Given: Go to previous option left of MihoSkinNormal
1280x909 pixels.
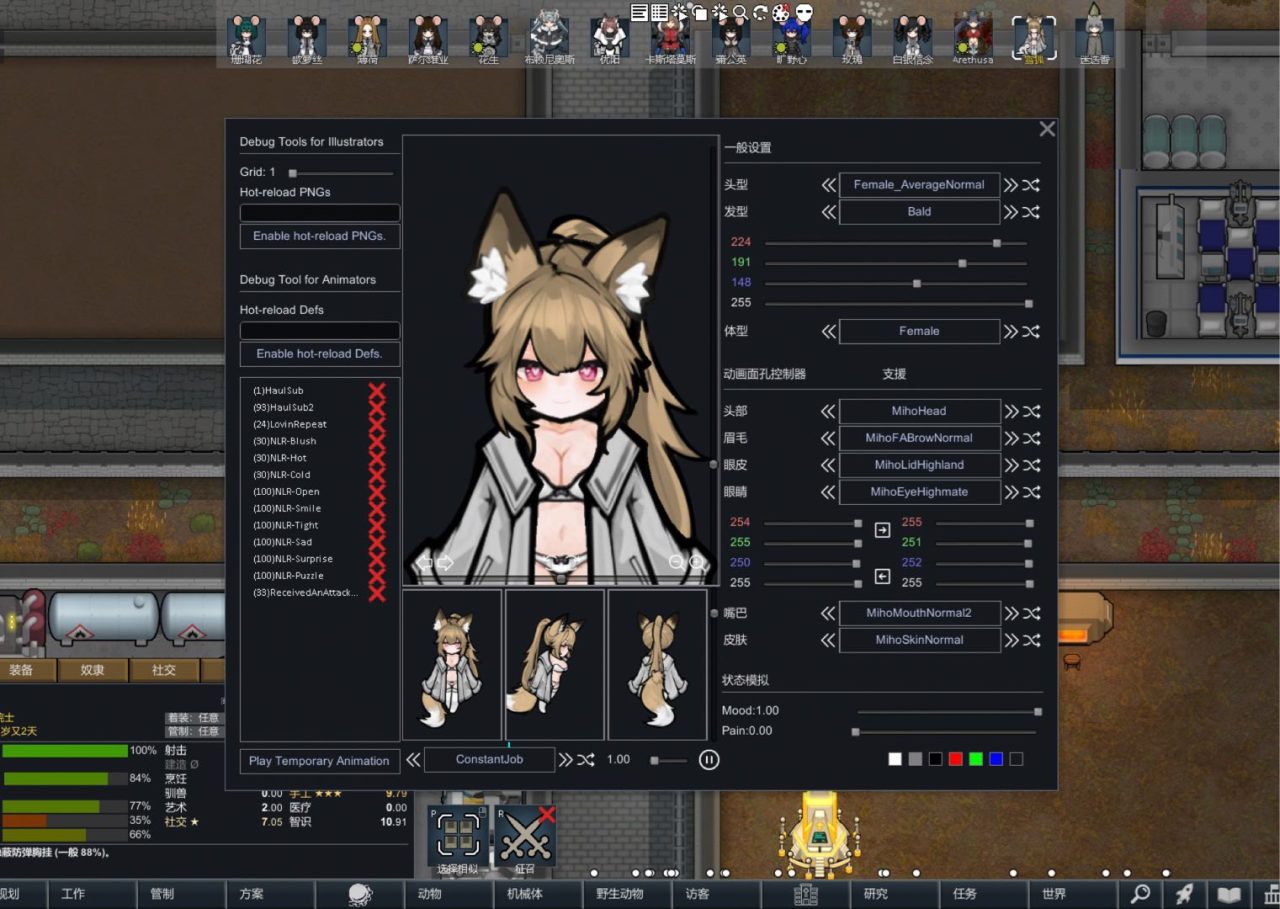Looking at the screenshot, I should point(829,640).
